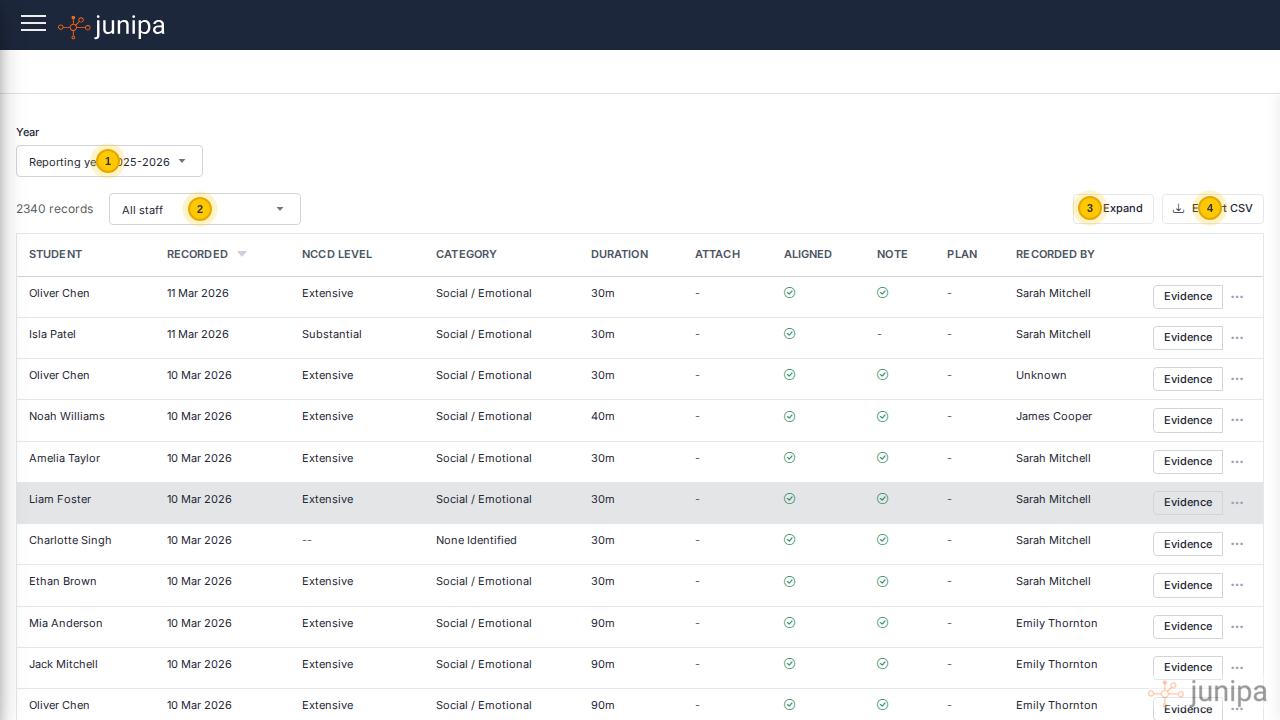Click Expand to widen the records table
Image resolution: width=1280 pixels, height=720 pixels.
click(1113, 208)
